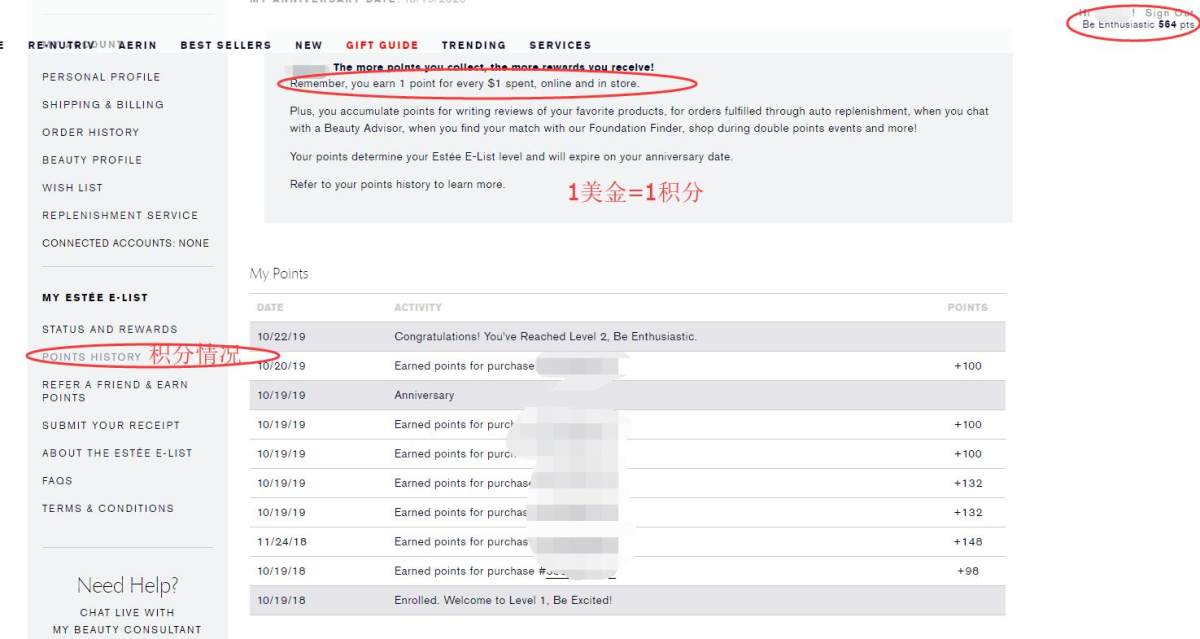Click the My Estée E-List sidebar heading

click(x=95, y=298)
